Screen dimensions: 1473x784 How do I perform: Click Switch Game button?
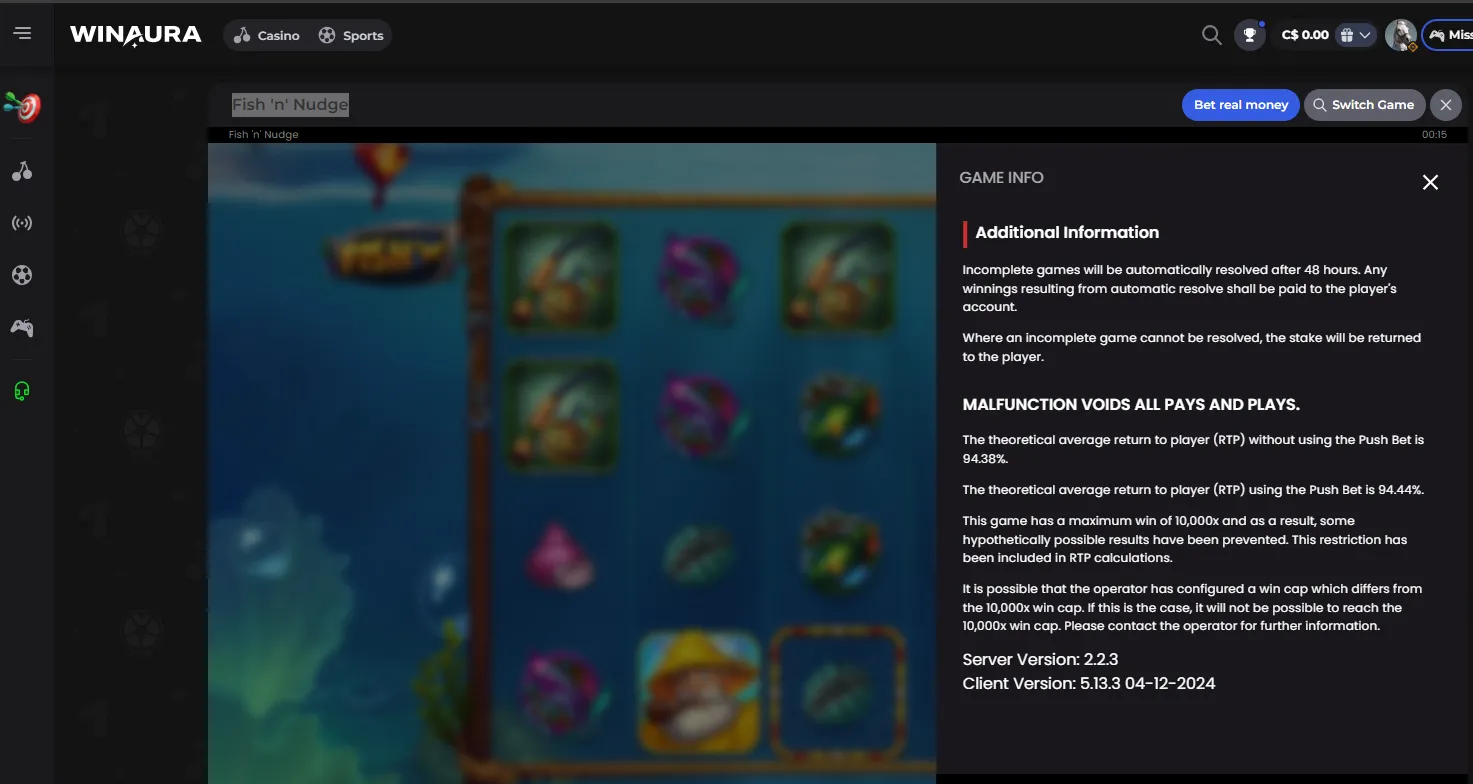[x=1363, y=105]
